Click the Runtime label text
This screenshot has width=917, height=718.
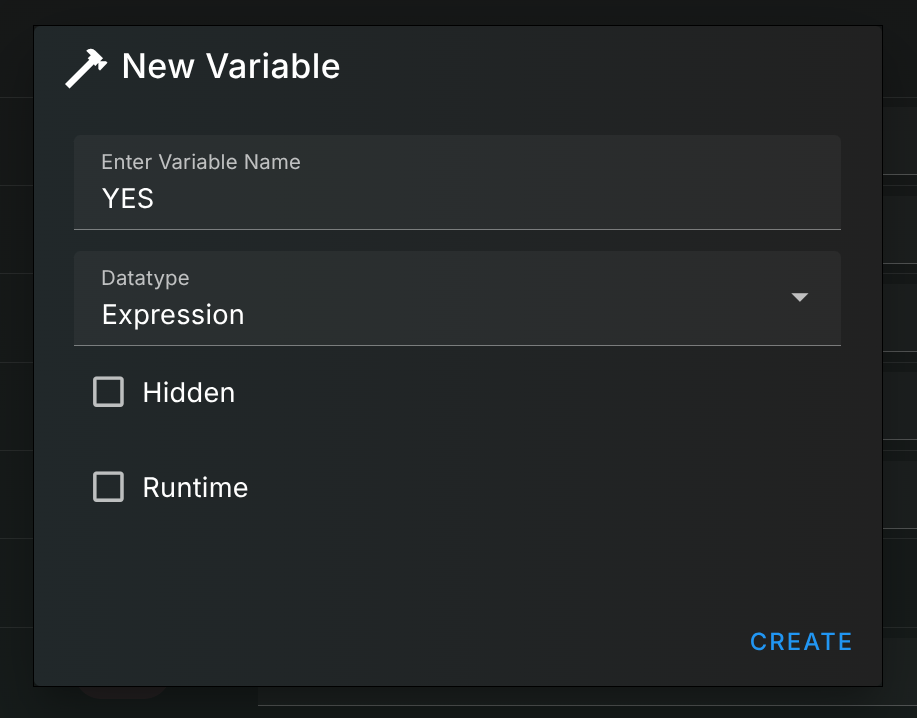click(195, 488)
